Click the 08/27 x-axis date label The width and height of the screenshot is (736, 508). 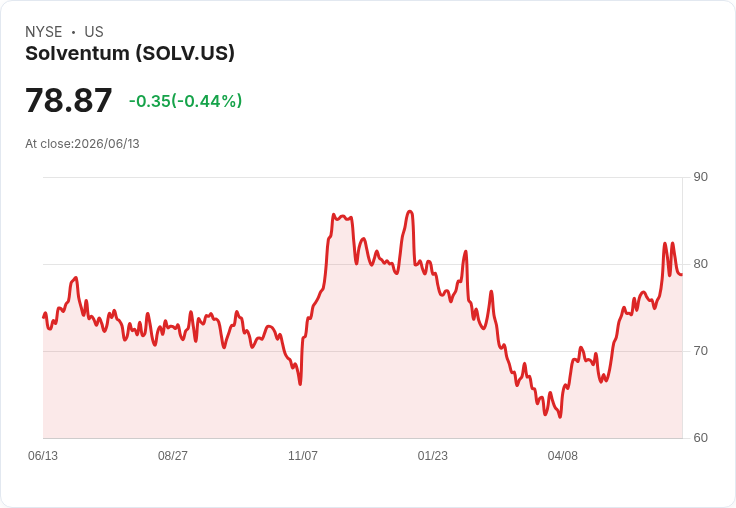[173, 456]
